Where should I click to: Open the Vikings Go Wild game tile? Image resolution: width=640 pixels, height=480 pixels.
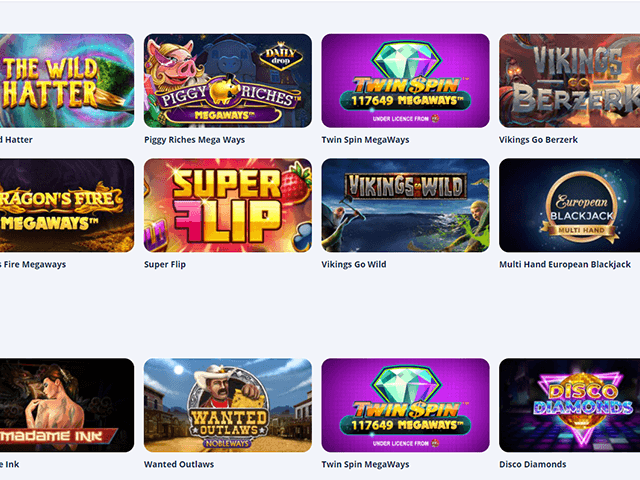(x=405, y=205)
